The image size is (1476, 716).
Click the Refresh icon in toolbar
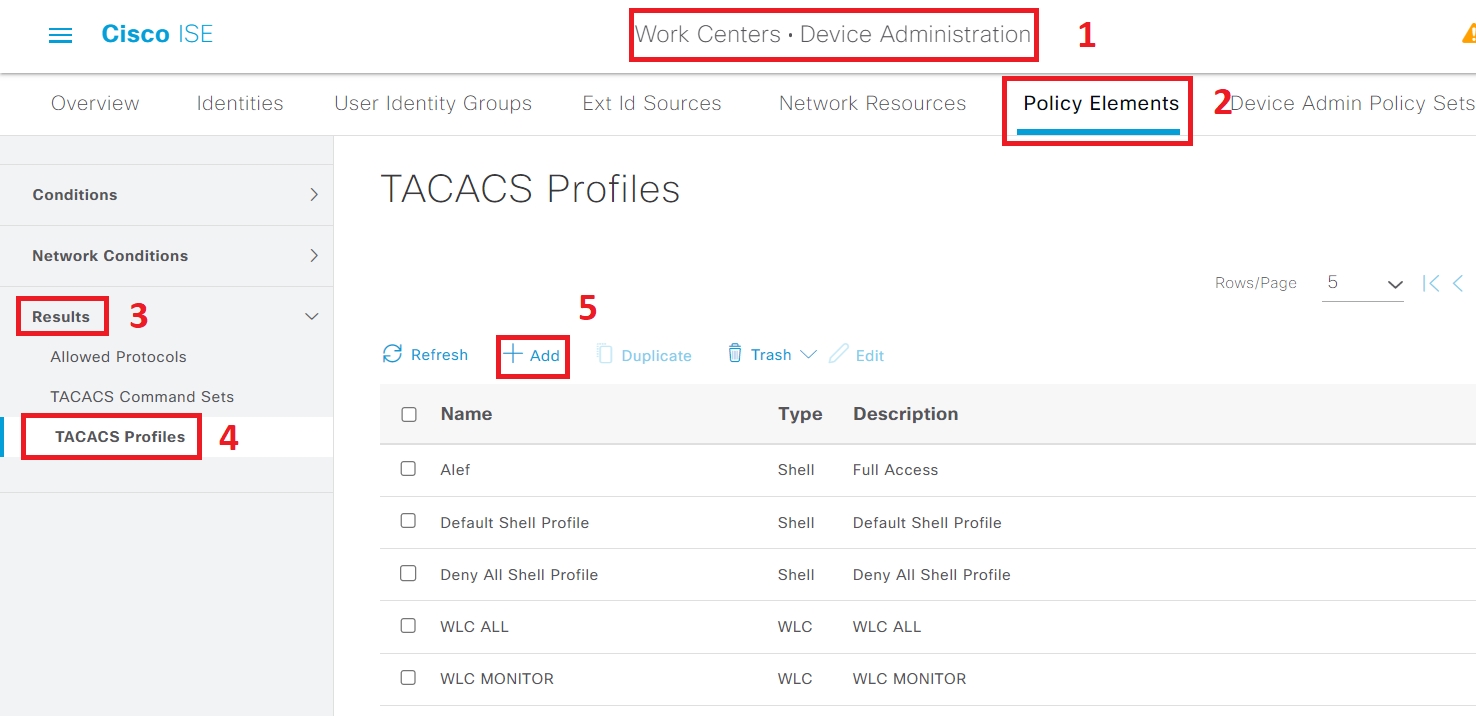point(392,354)
